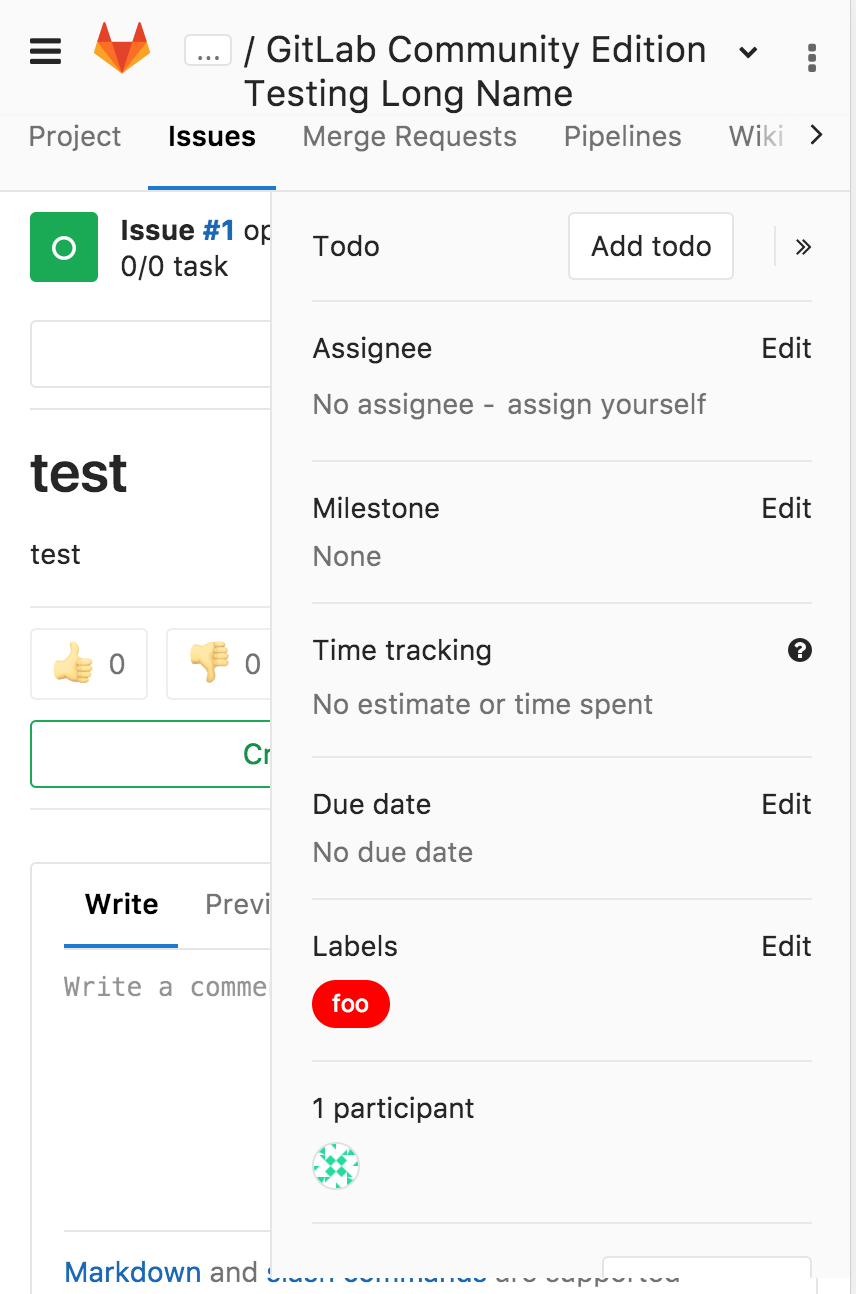Click the thumbs down emoji reaction

(x=220, y=664)
